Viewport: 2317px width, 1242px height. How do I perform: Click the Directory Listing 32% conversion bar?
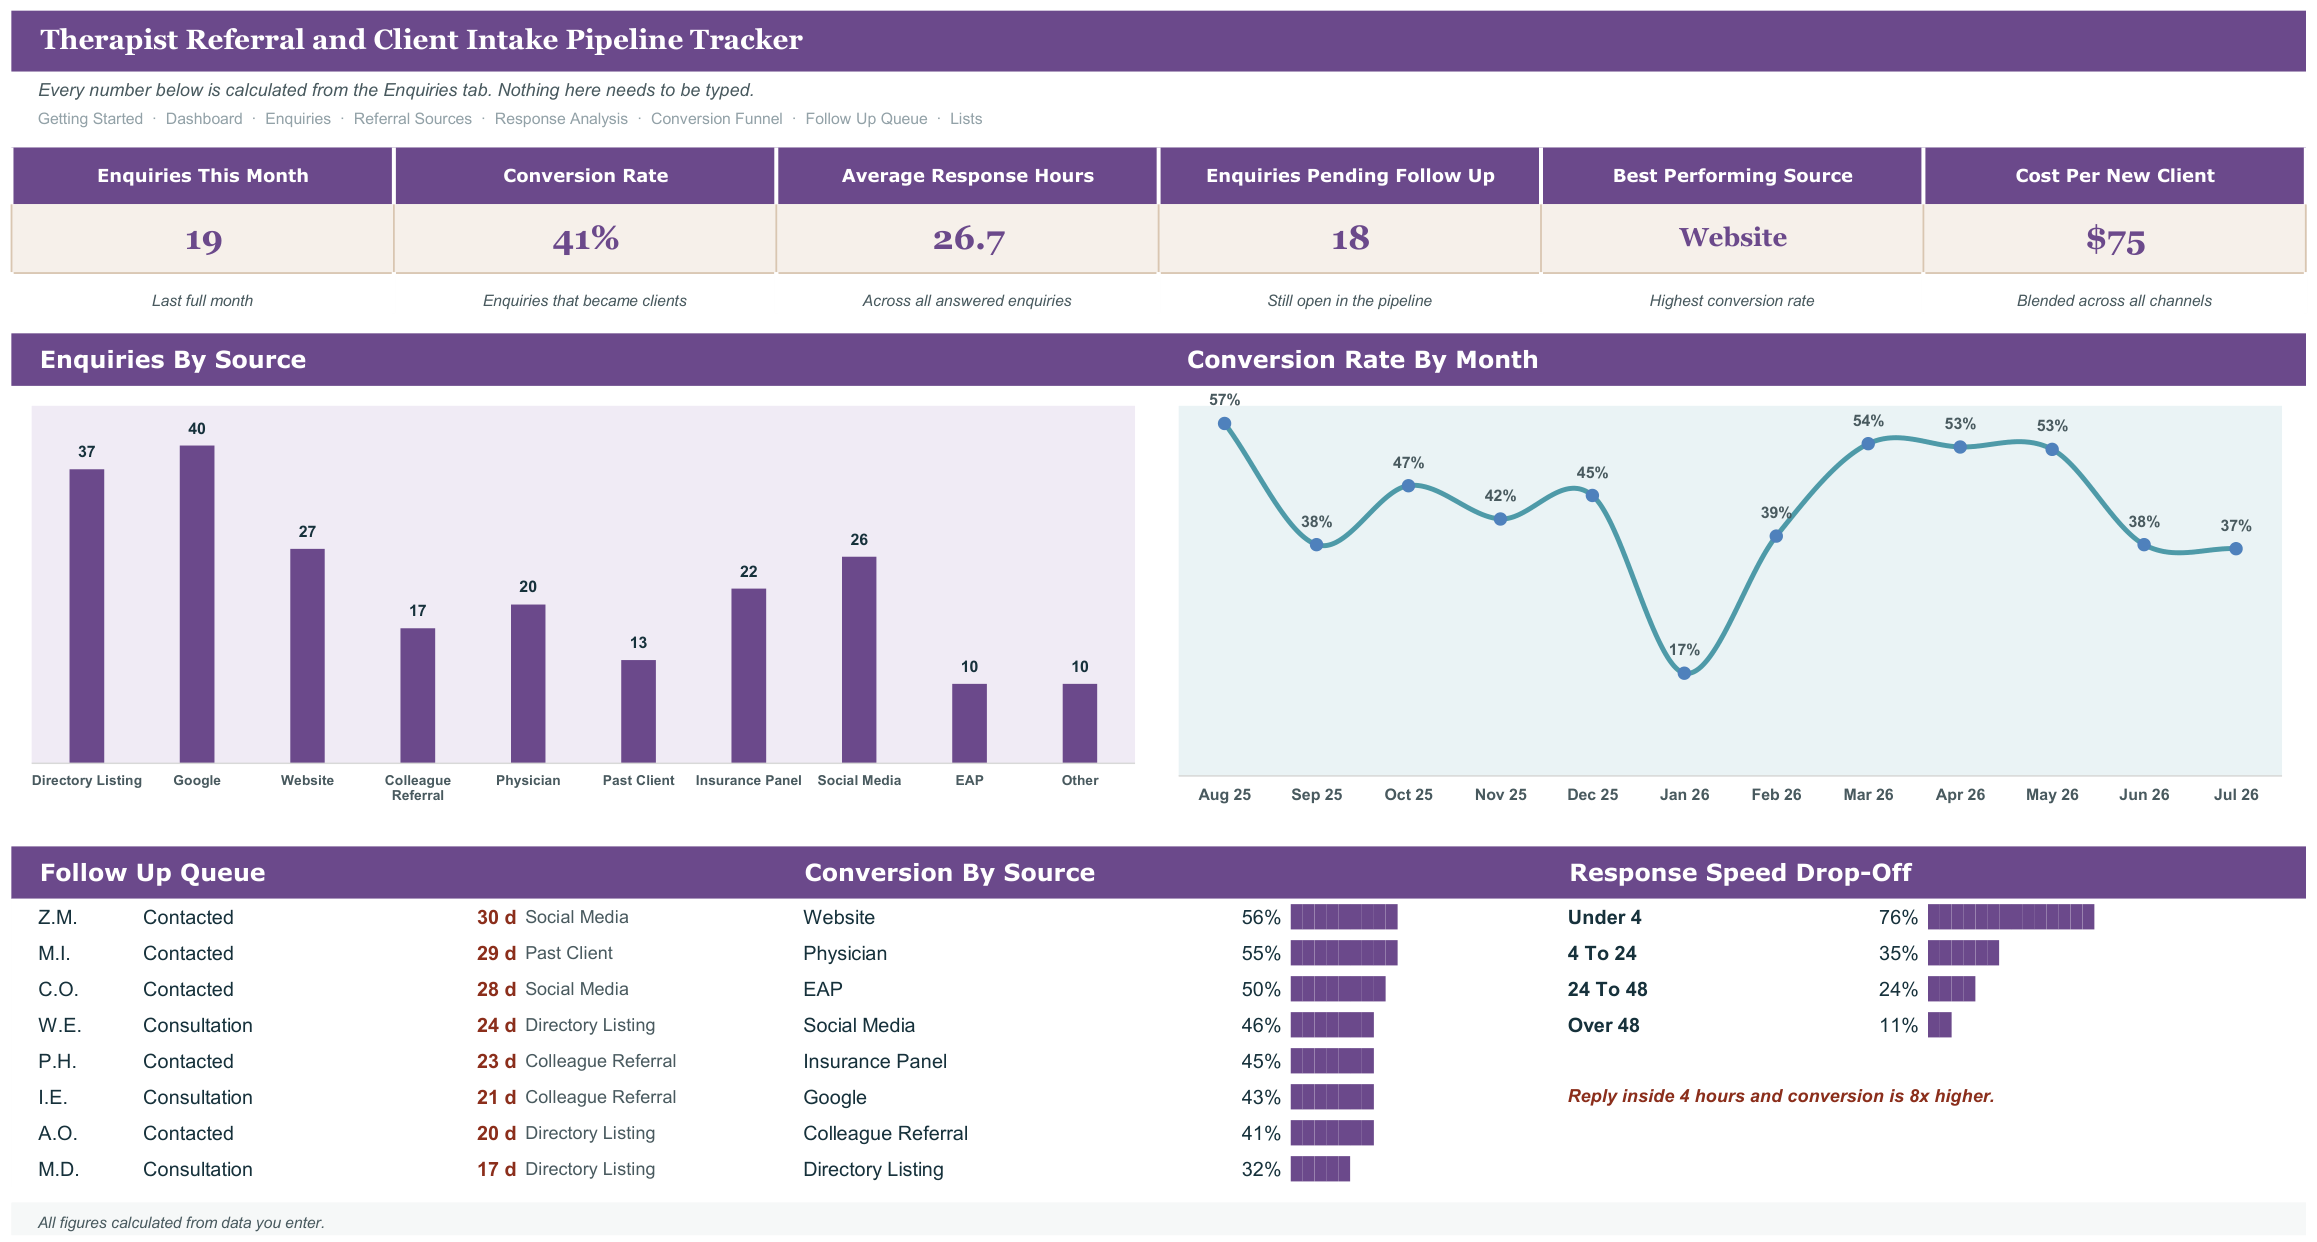pyautogui.click(x=1320, y=1169)
